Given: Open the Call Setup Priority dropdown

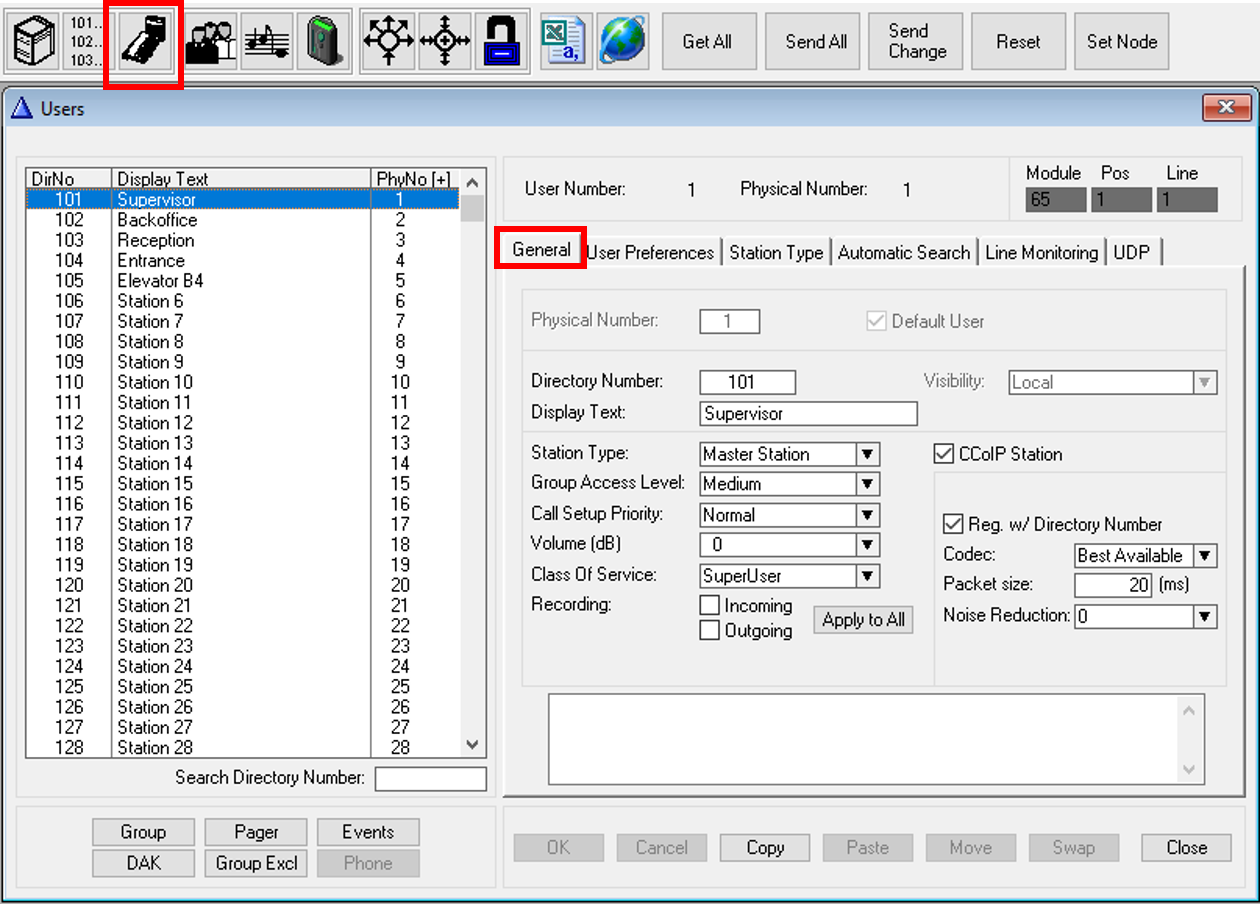Looking at the screenshot, I should point(868,515).
